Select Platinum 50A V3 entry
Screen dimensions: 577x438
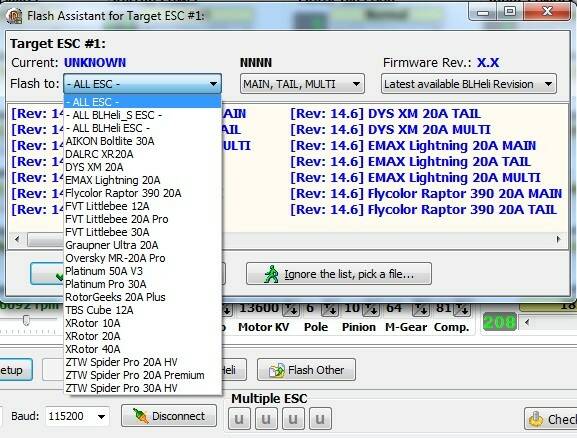click(x=142, y=271)
